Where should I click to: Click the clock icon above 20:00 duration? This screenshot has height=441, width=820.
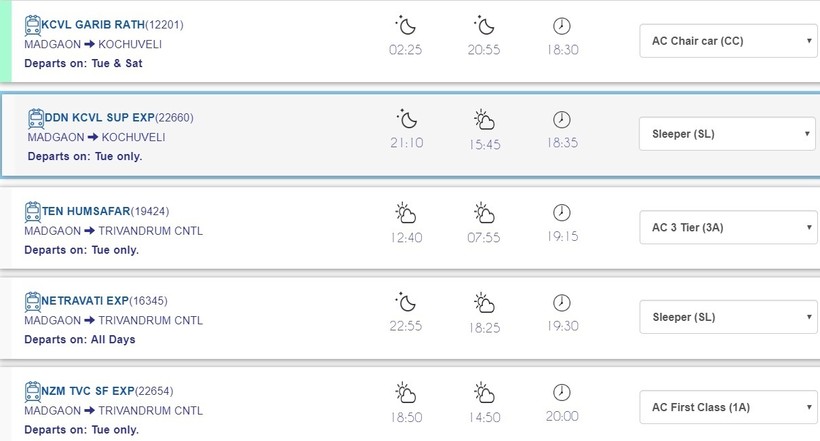coord(562,392)
